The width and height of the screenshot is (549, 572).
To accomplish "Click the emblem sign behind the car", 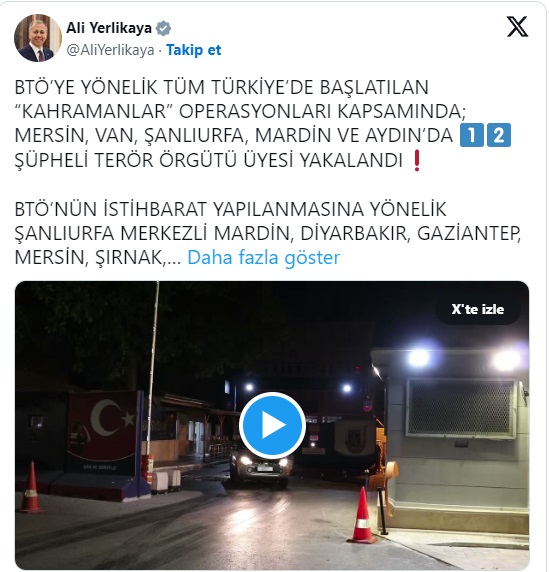I will click(x=354, y=438).
